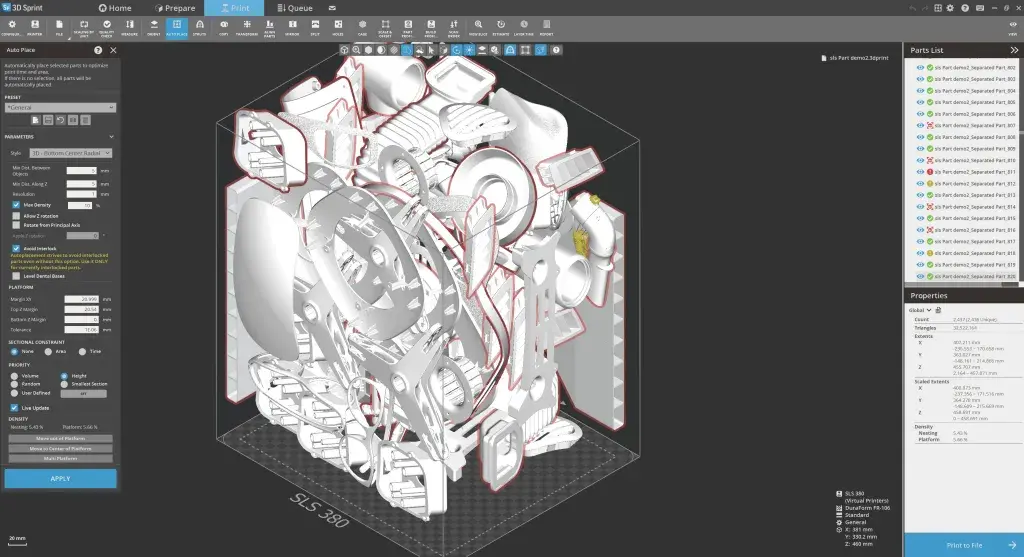Run the Quality Check tool
The image size is (1024, 557).
(x=106, y=27)
